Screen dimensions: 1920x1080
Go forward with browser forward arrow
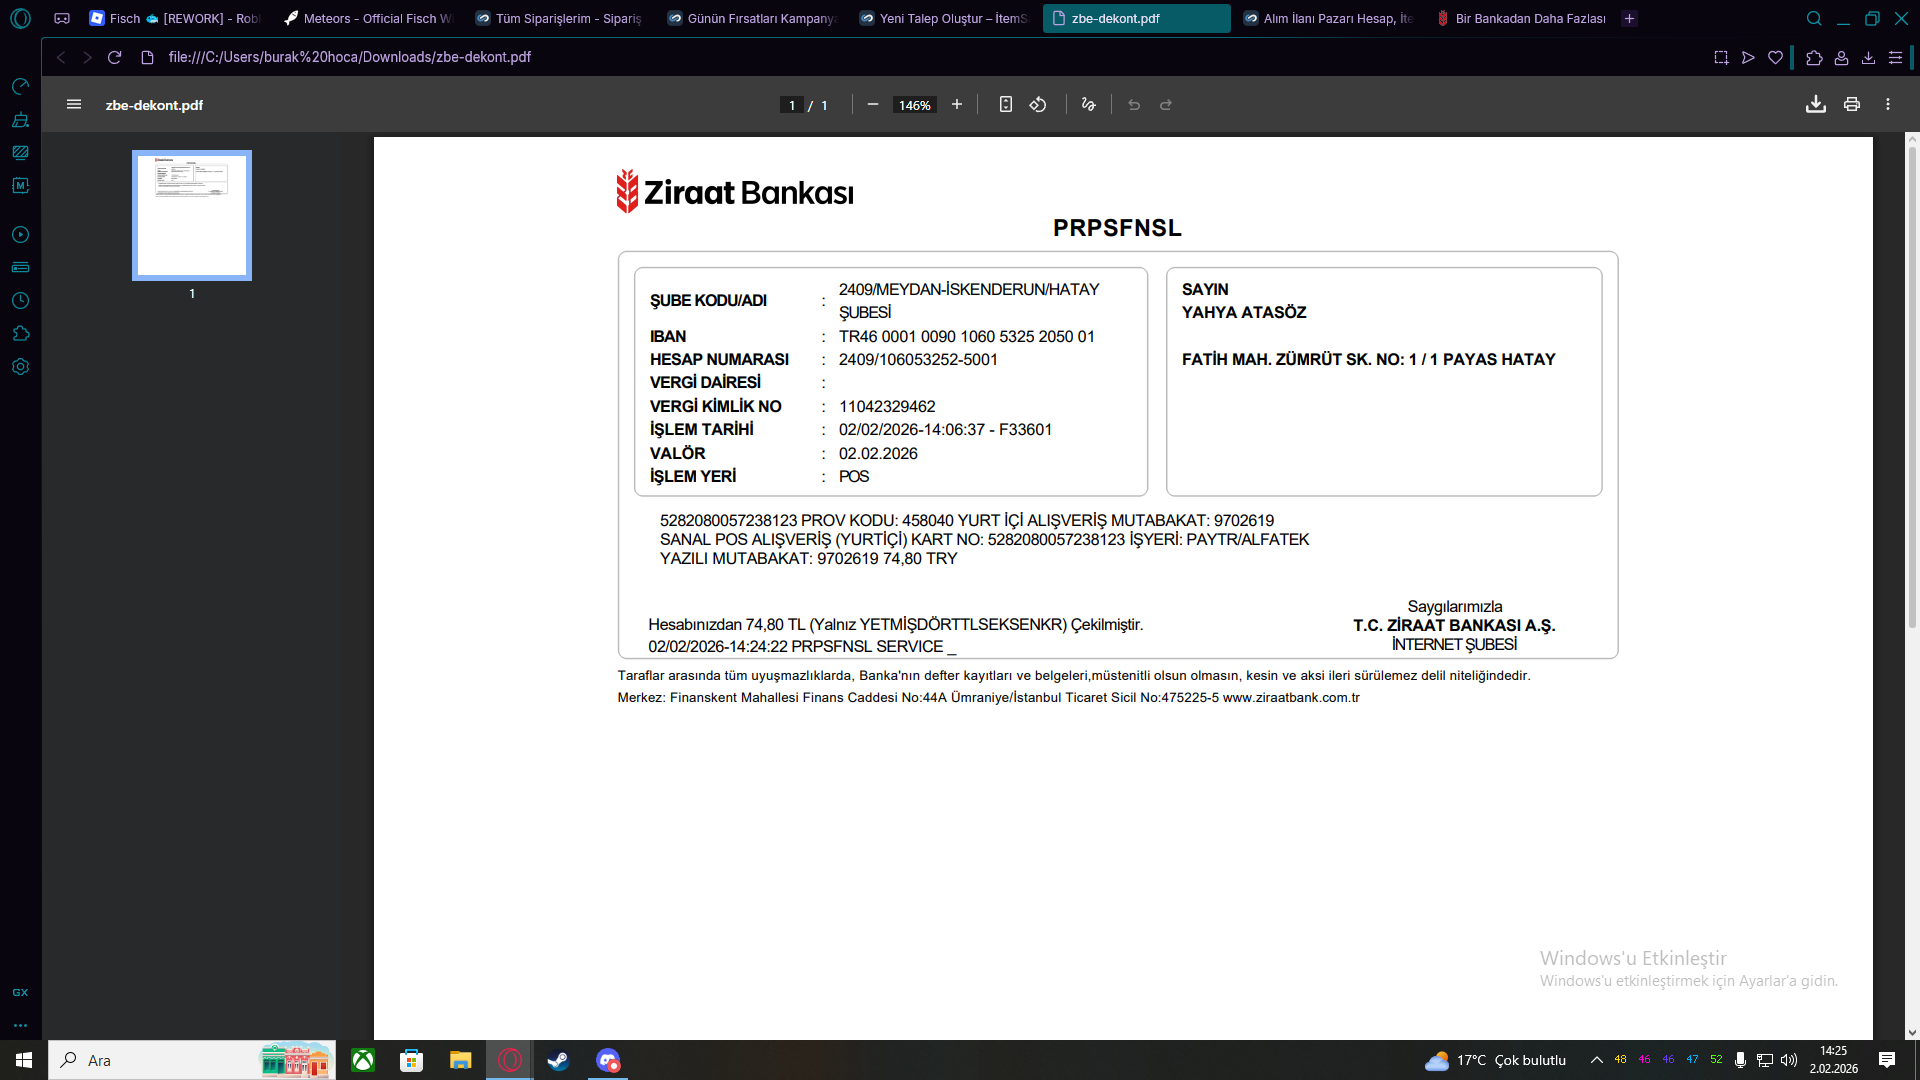pos(87,57)
